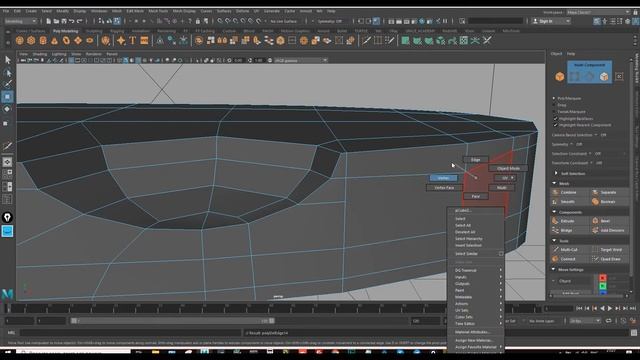This screenshot has height=360, width=640.
Task: Click the orange object mode cube icon
Action: [560, 76]
